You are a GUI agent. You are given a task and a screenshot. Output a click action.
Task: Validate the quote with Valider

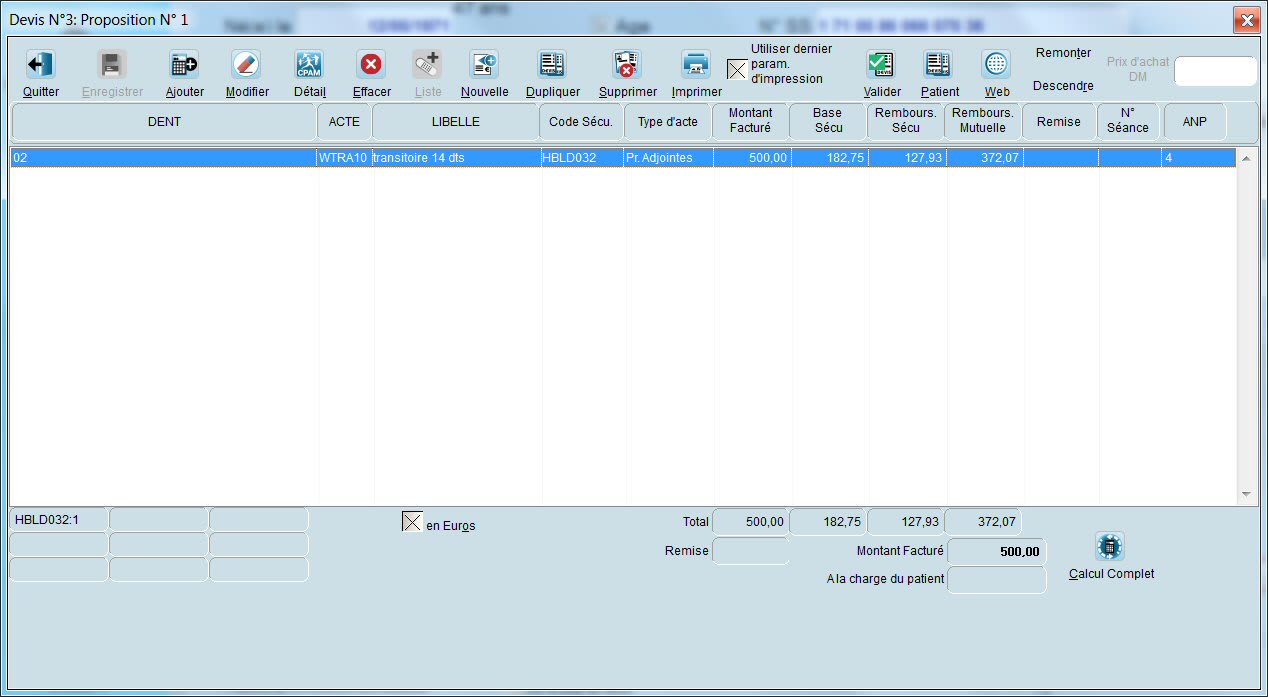click(x=881, y=66)
